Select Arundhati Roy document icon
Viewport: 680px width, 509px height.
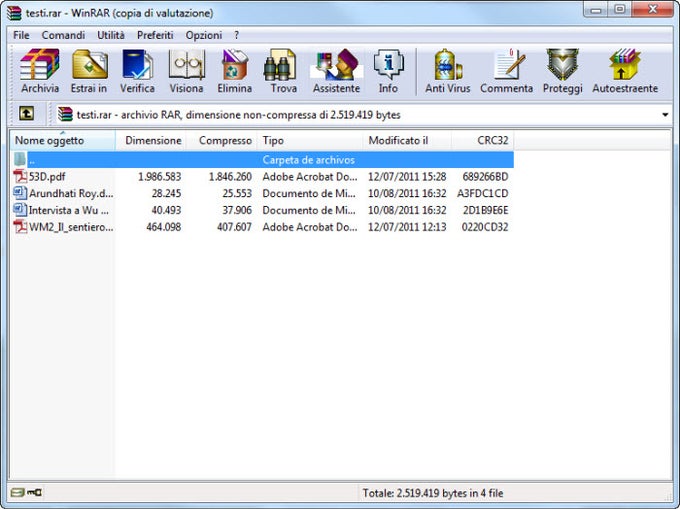tap(20, 193)
